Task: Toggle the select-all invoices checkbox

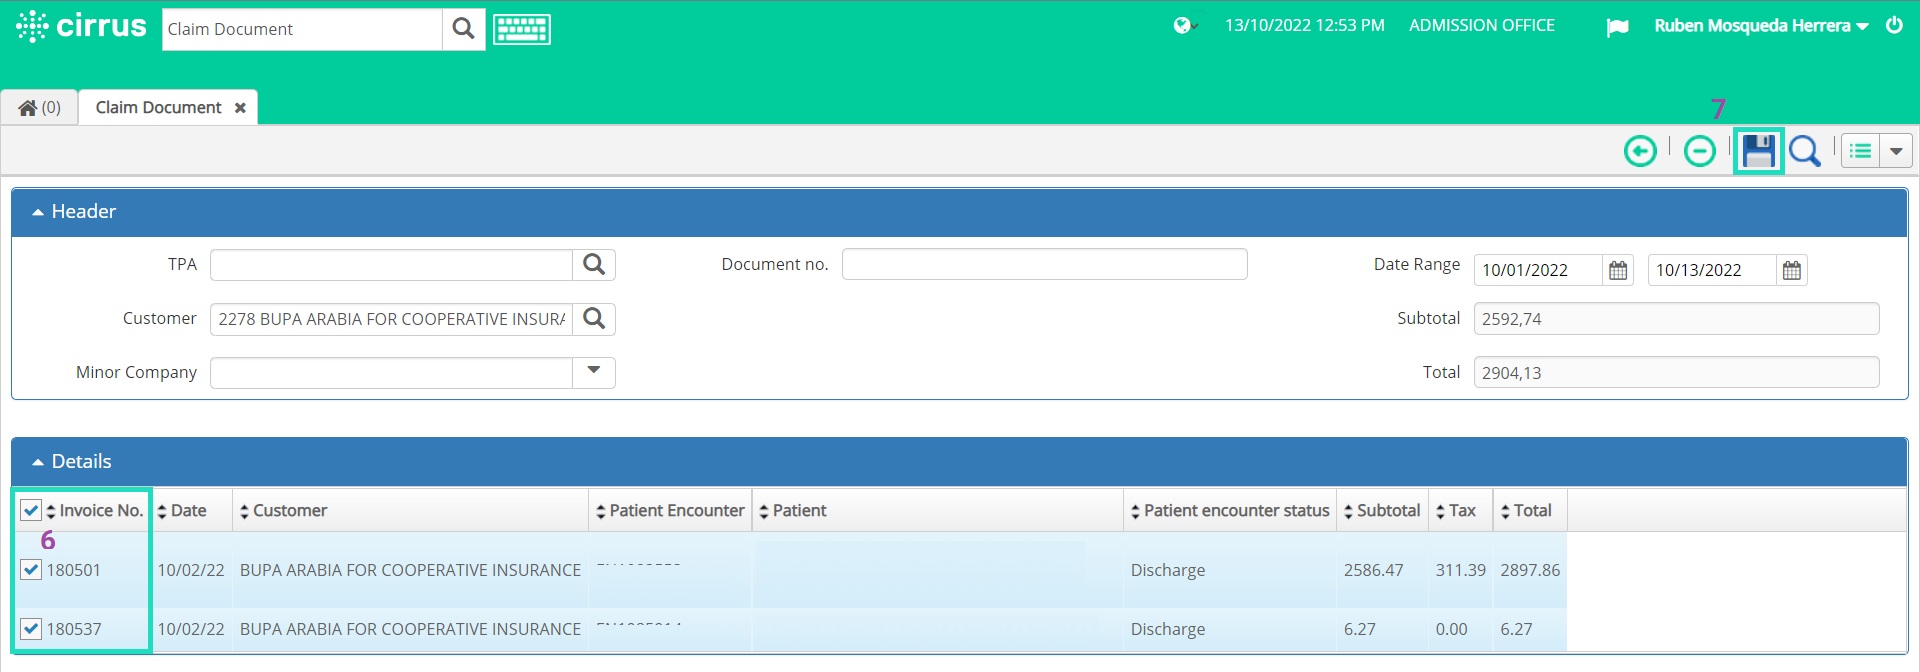Action: pyautogui.click(x=30, y=510)
